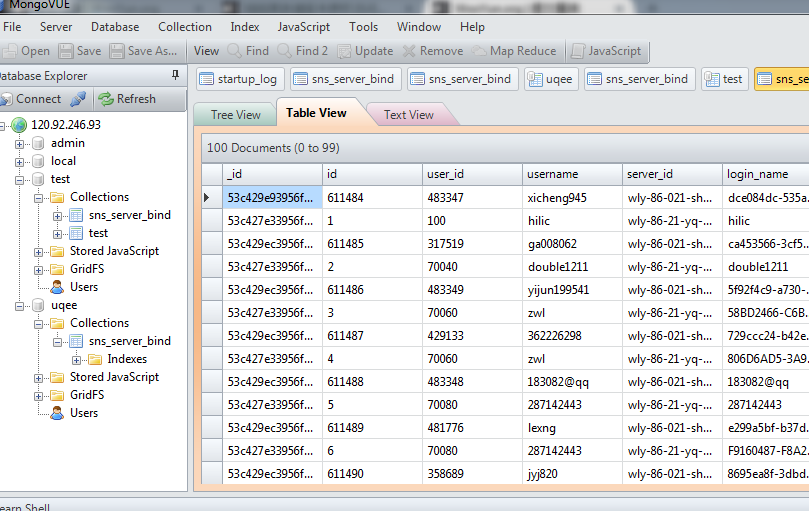This screenshot has width=809, height=511.
Task: Switch to the test document tab
Action: coord(725,79)
